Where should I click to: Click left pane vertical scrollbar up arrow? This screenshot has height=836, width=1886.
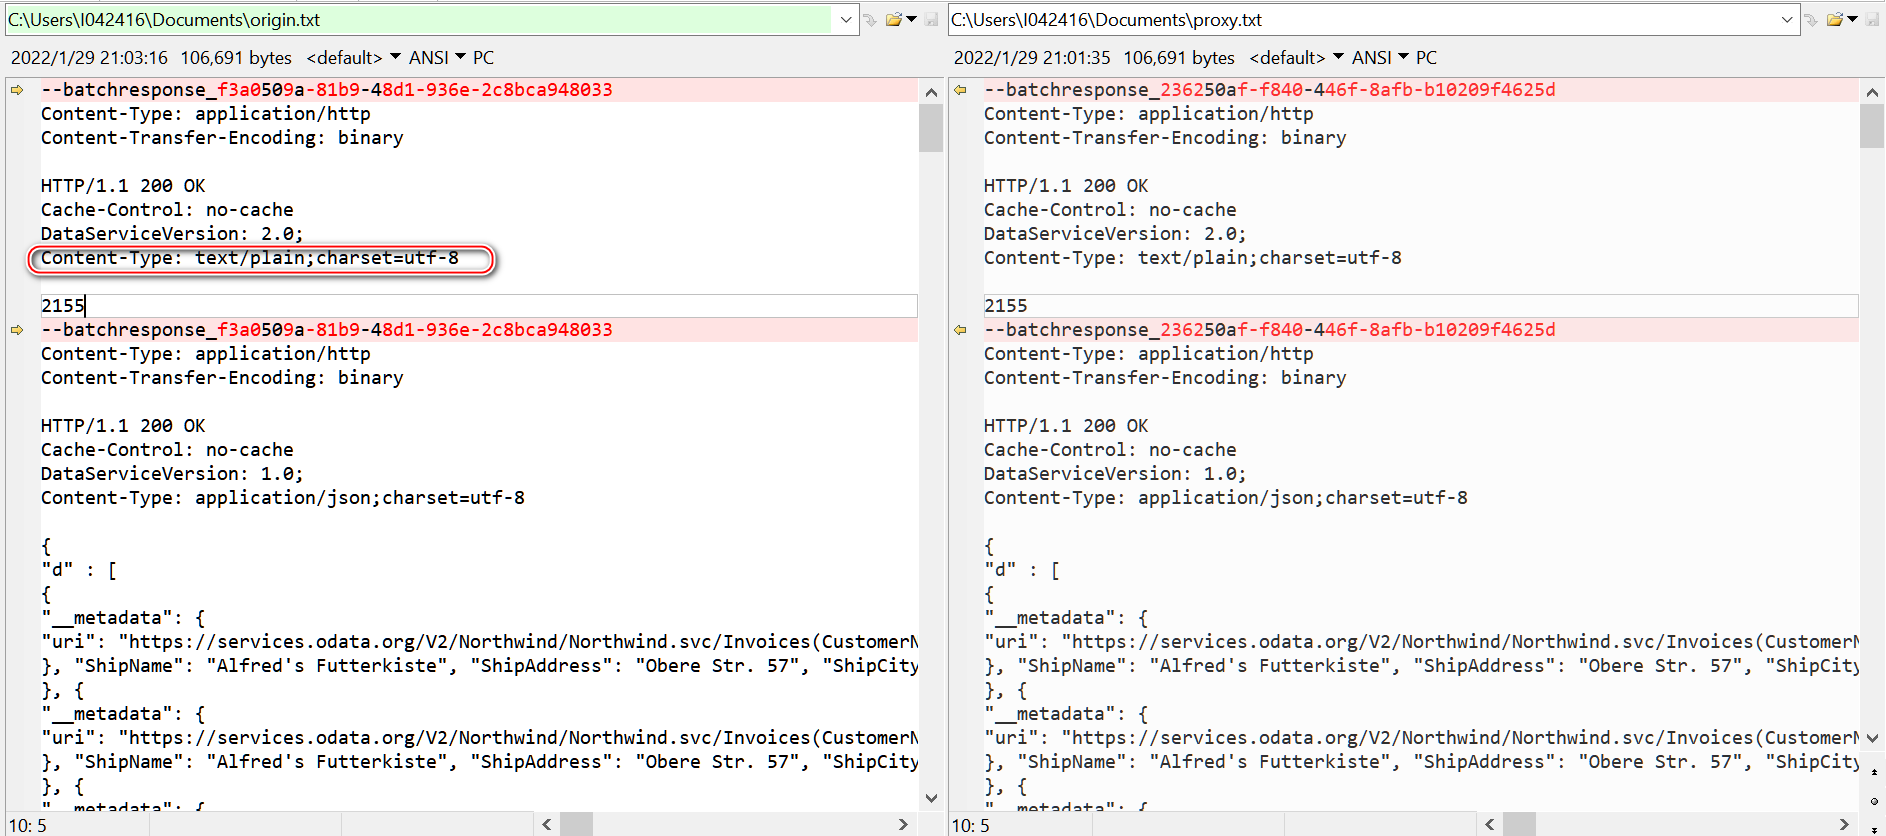[931, 92]
